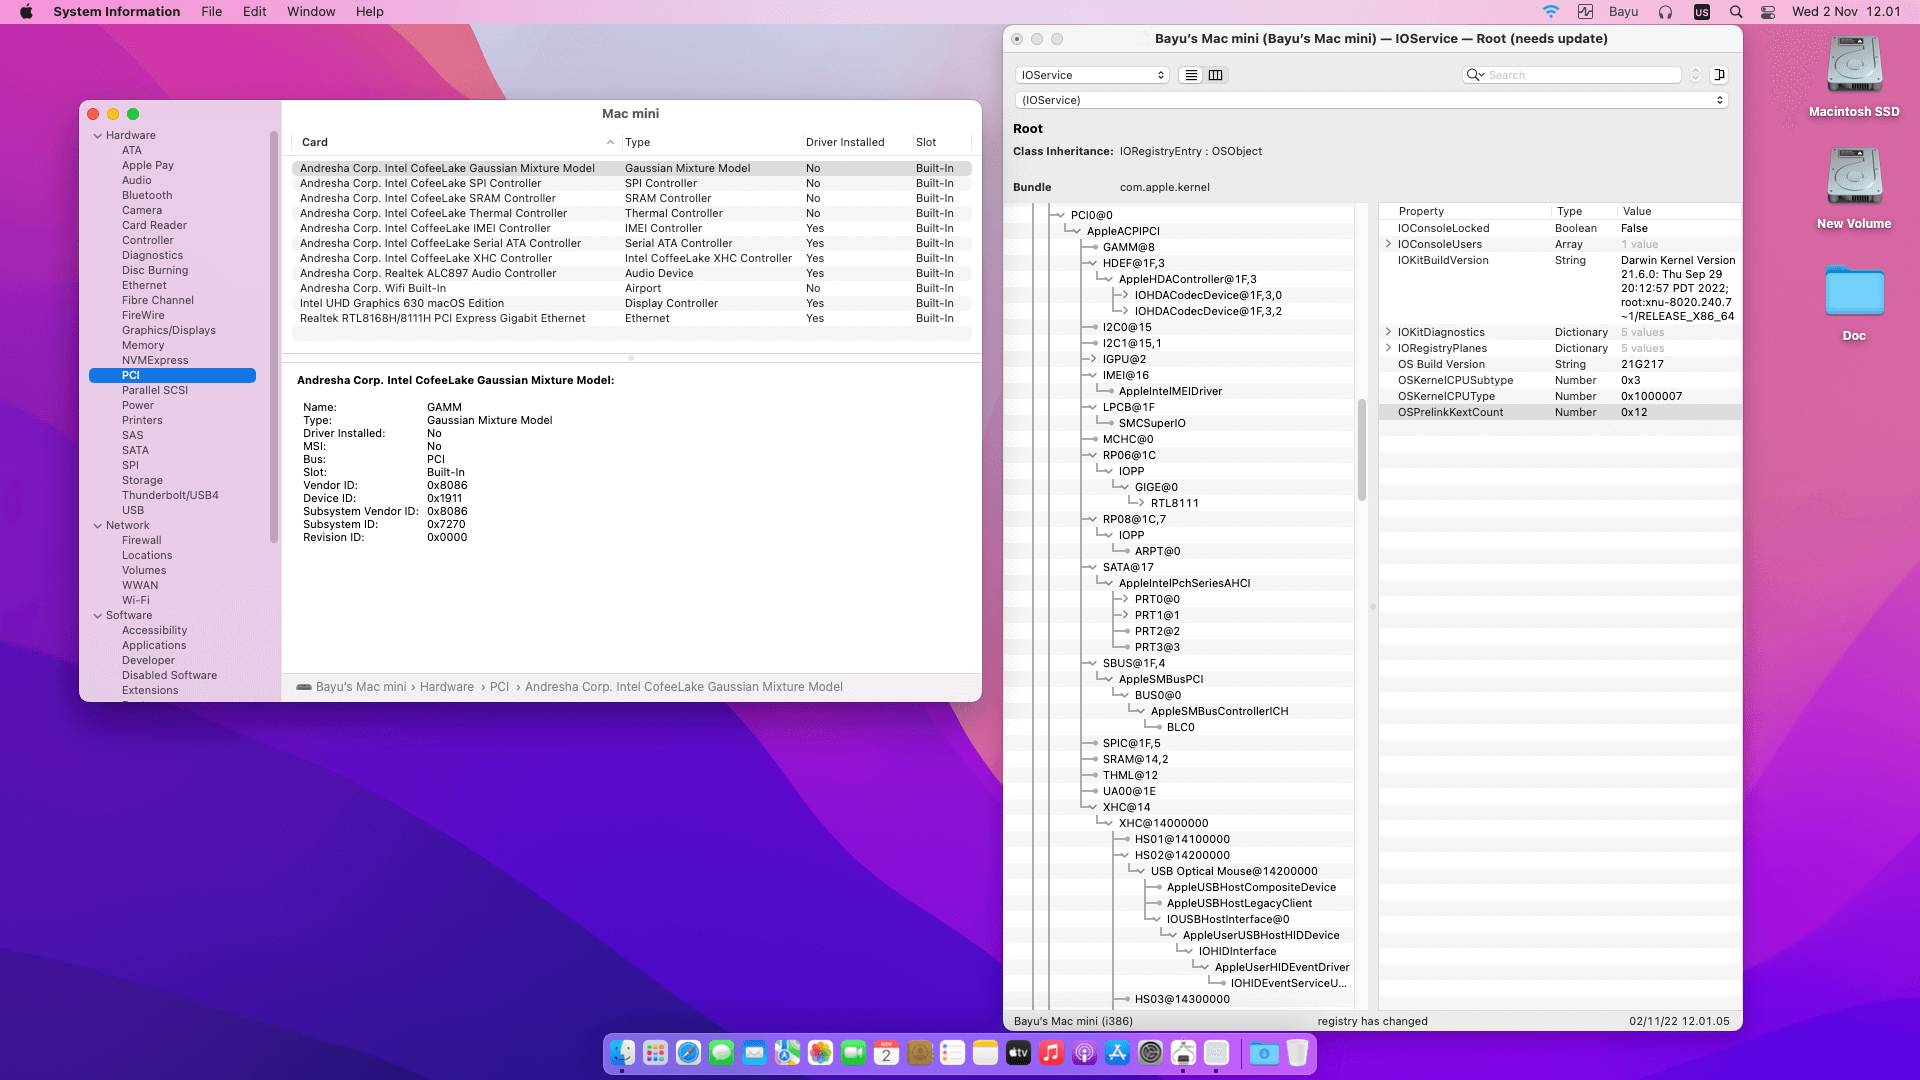Open the (IOService) path popup menu
Image resolution: width=1920 pixels, height=1080 pixels.
click(x=1371, y=100)
